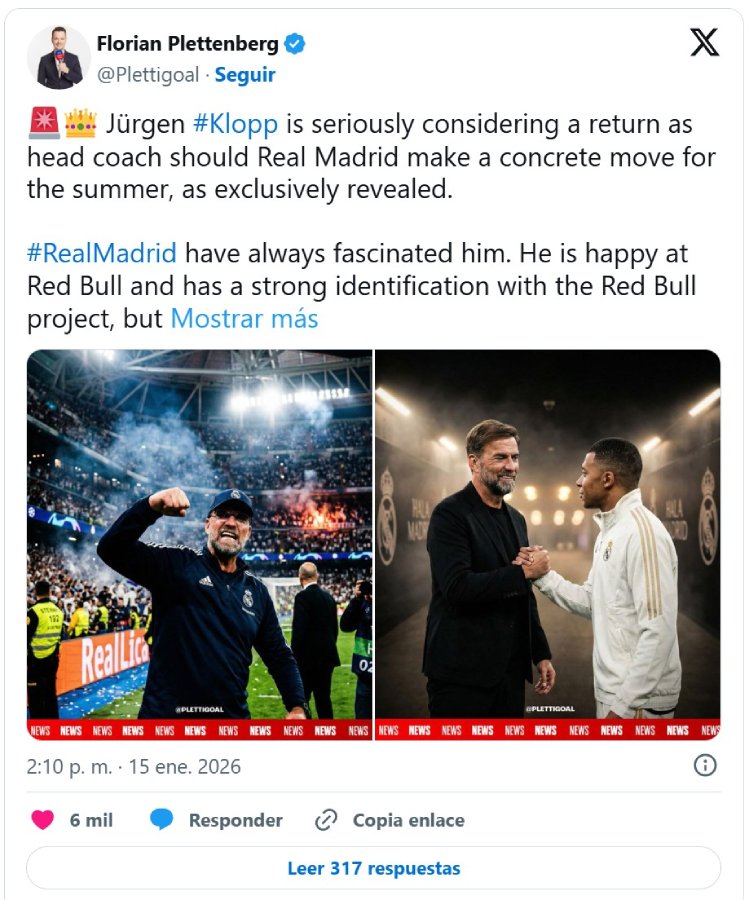Click the crown emoji in the tweet
Screen dimensions: 749x900
(80, 124)
